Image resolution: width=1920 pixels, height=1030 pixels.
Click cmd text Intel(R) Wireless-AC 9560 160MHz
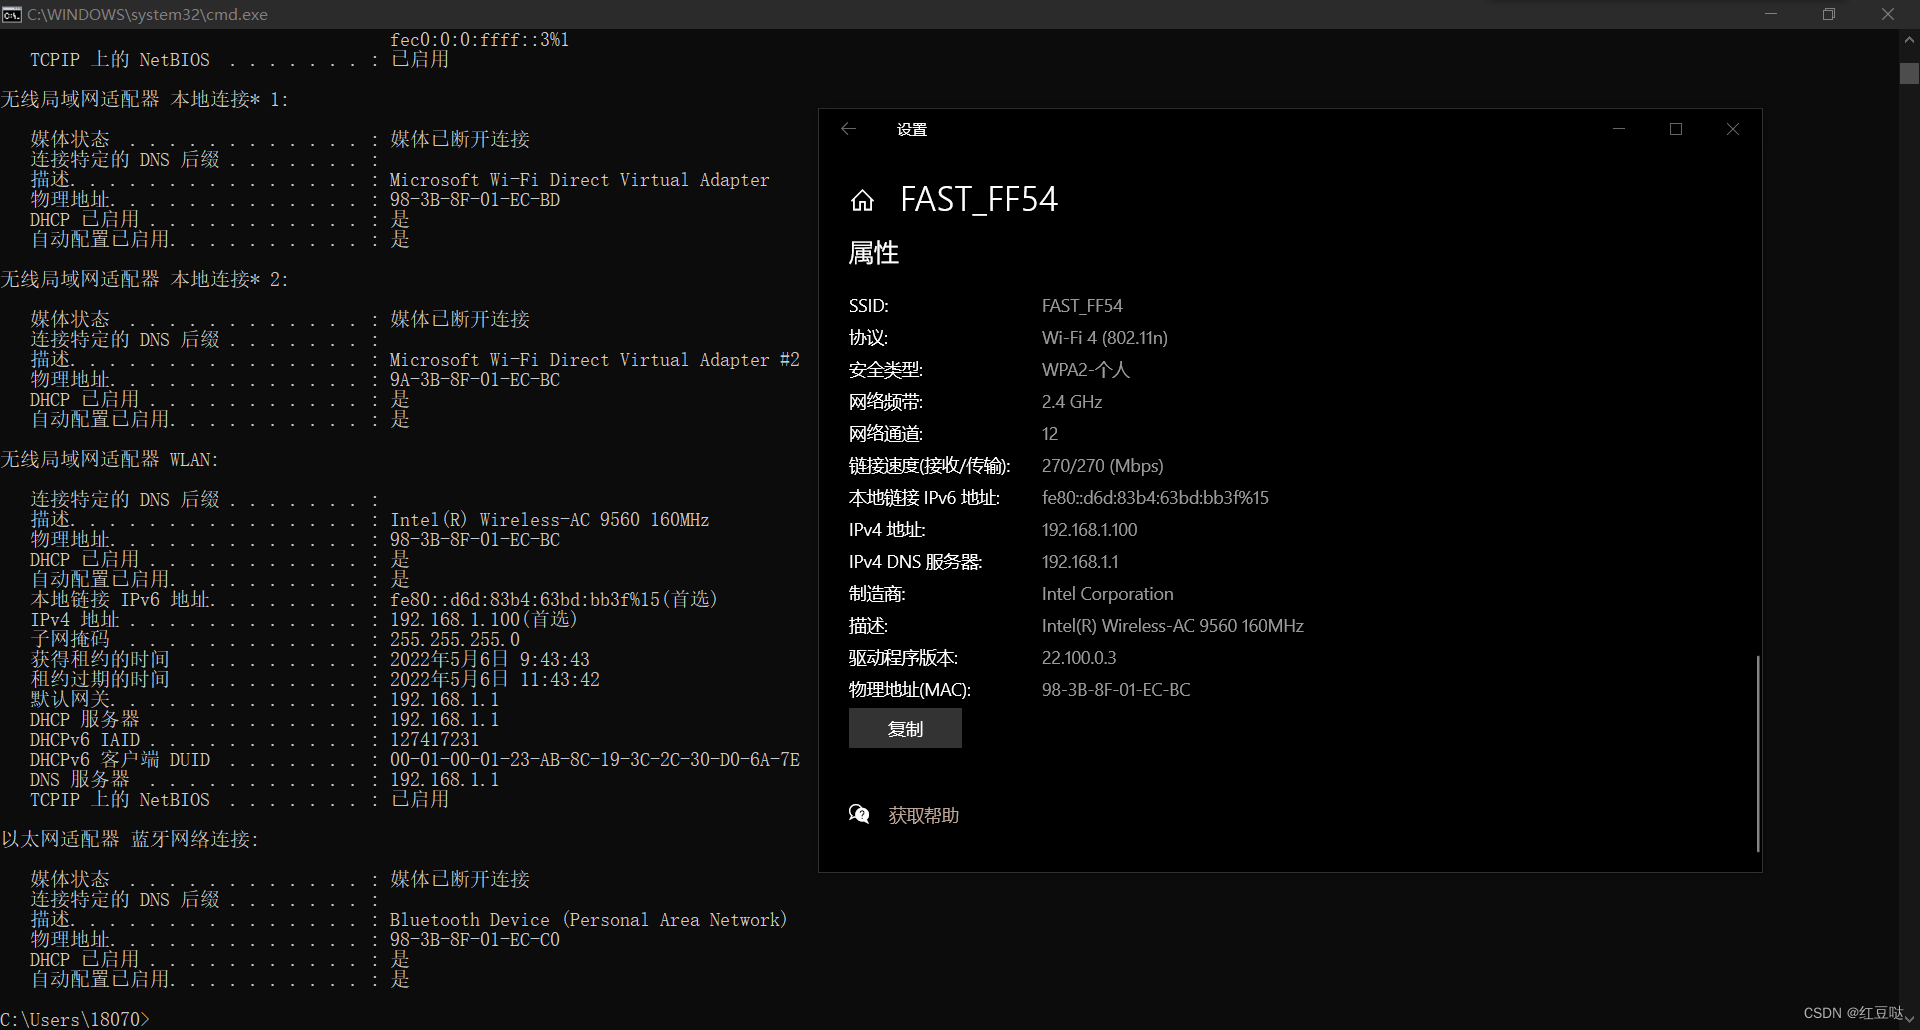(550, 520)
